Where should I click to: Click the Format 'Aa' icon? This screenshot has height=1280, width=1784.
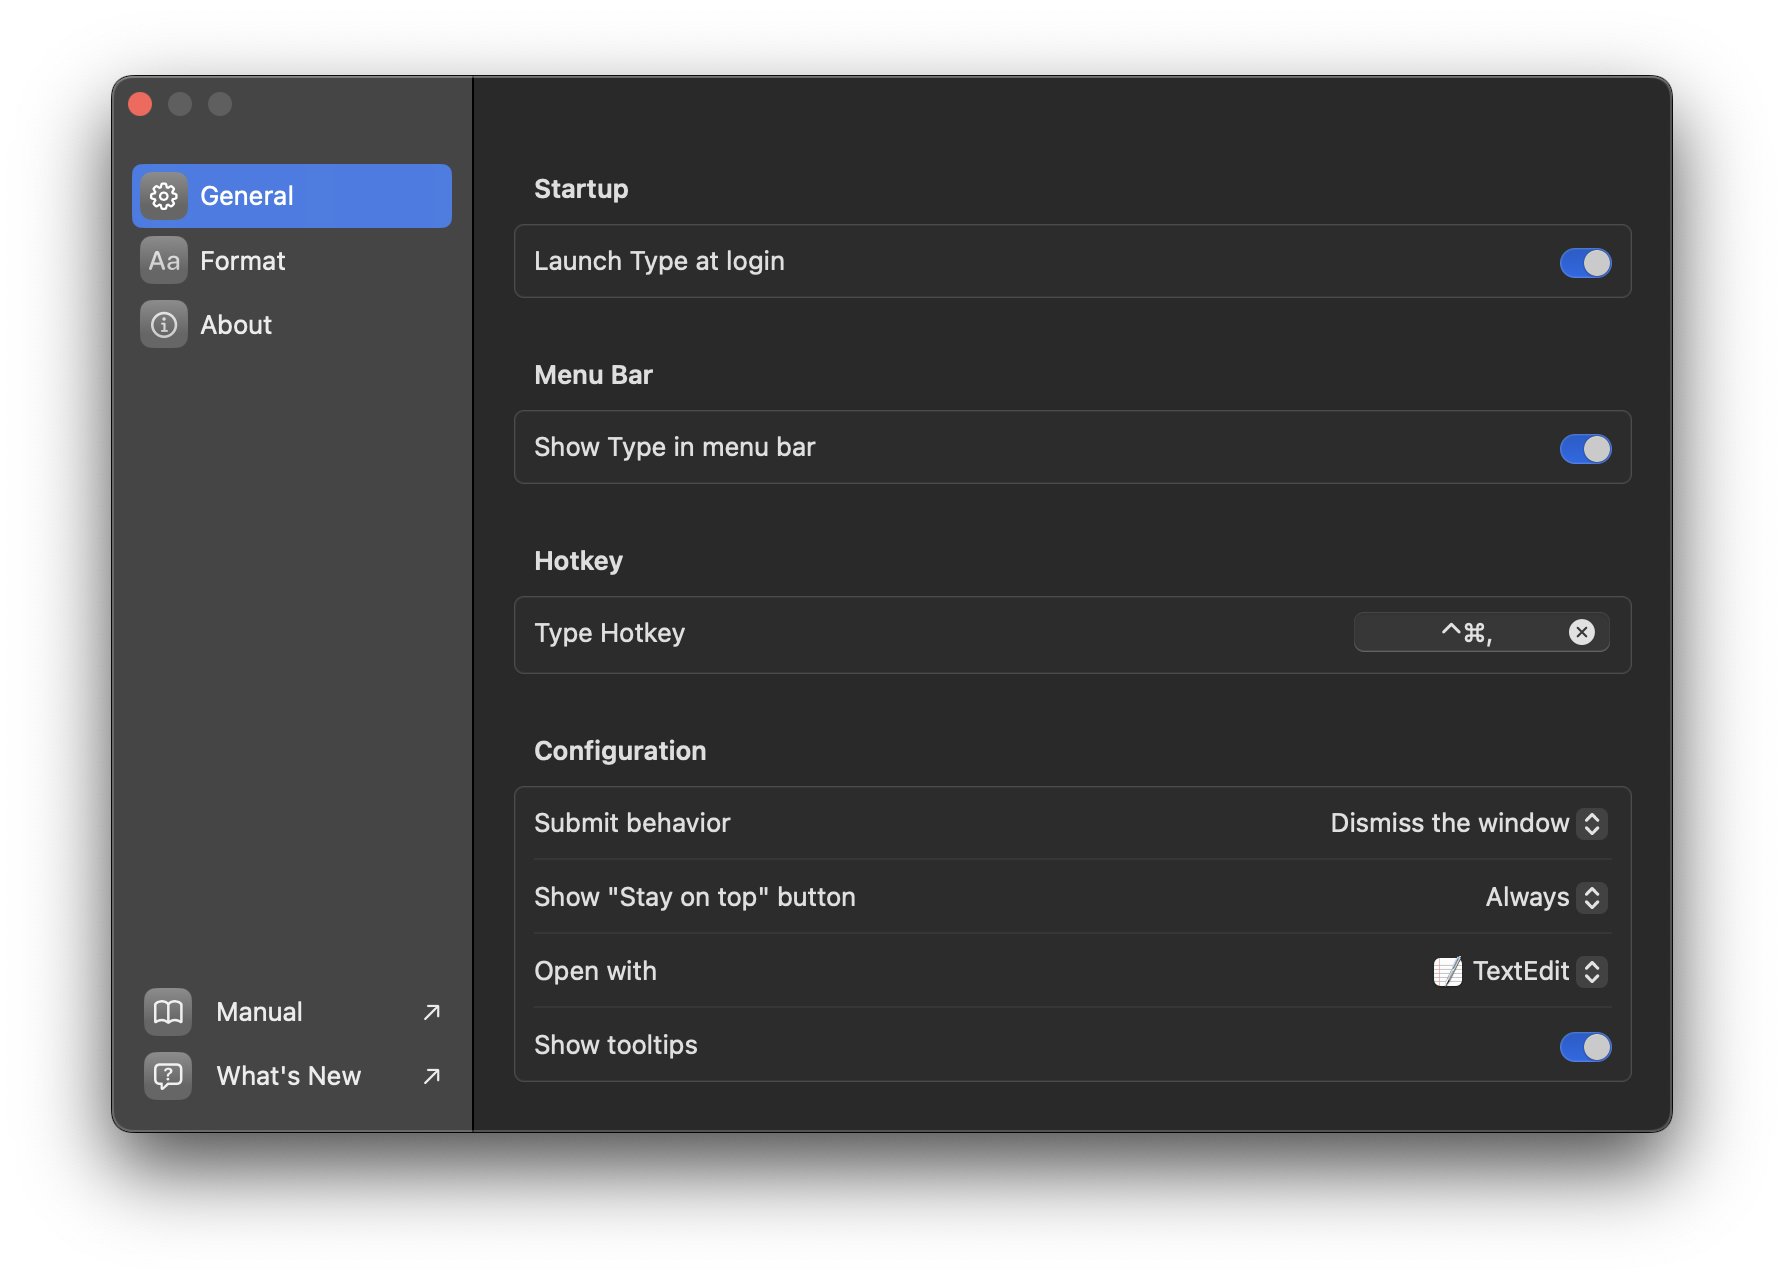pyautogui.click(x=164, y=261)
